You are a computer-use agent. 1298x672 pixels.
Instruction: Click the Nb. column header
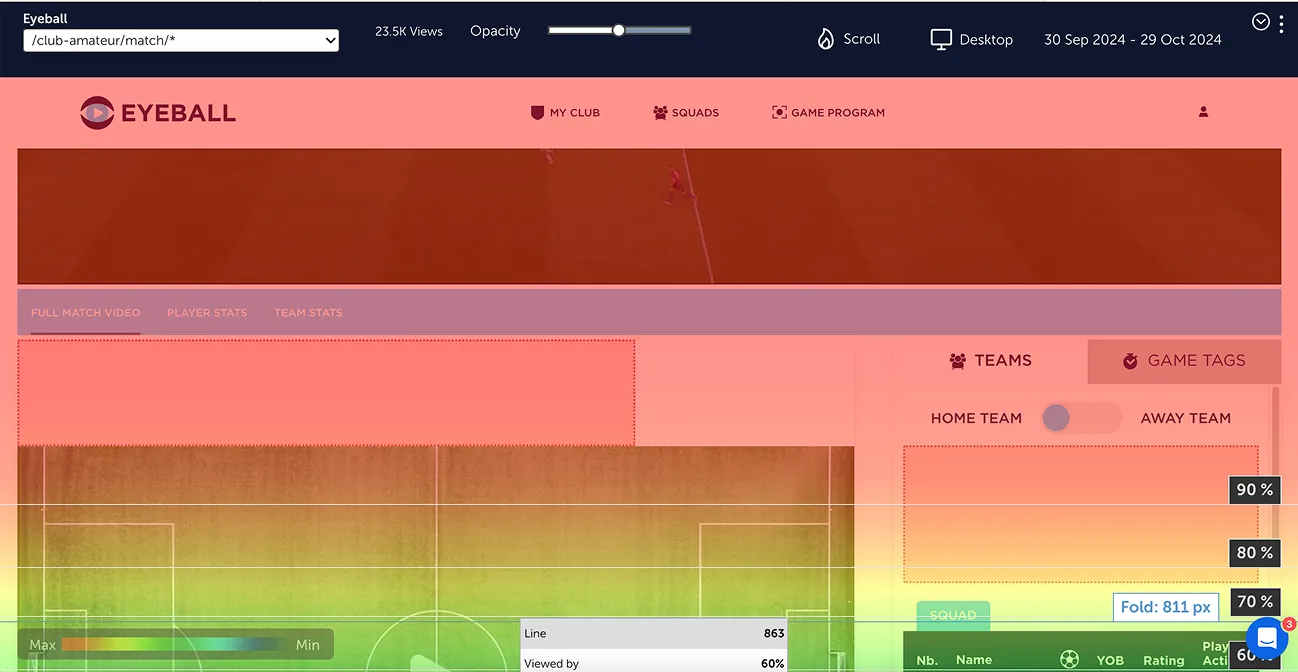pyautogui.click(x=927, y=660)
